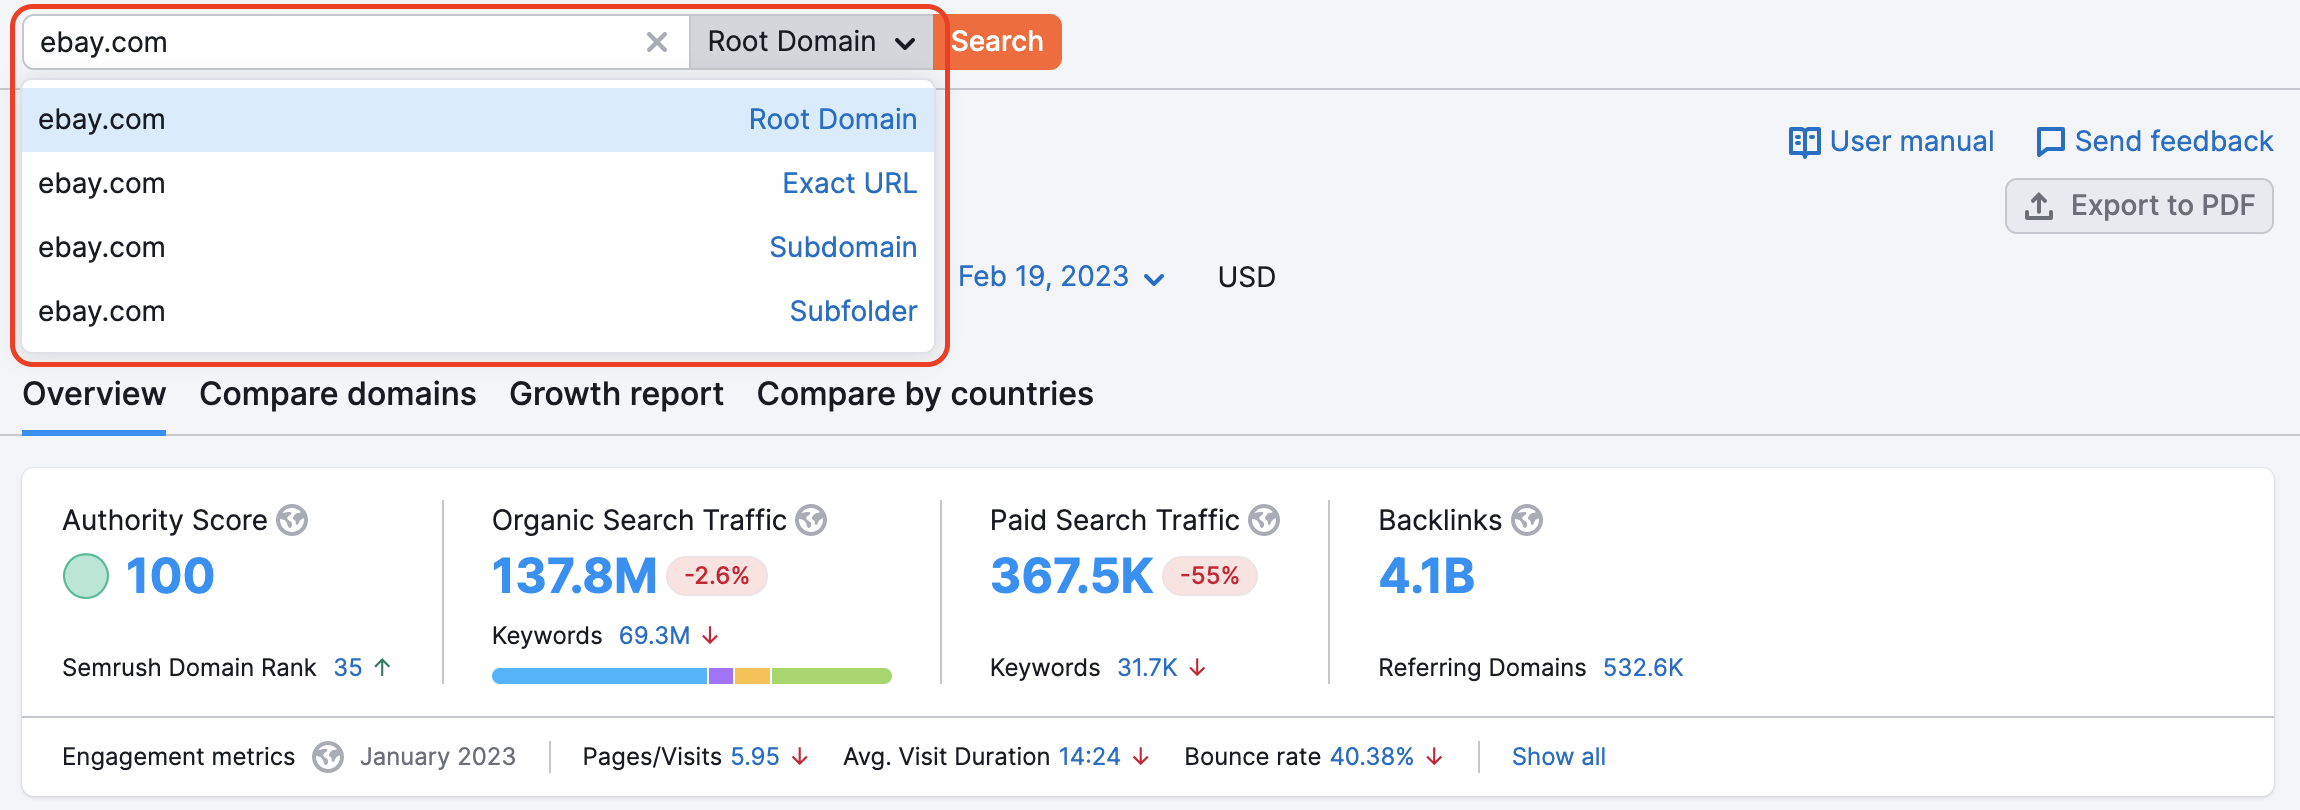
Task: Switch to the Overview tab
Action: pos(94,394)
